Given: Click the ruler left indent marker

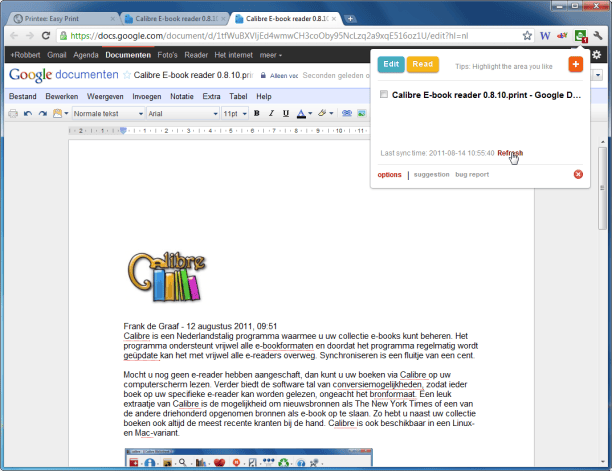Looking at the screenshot, I should pos(123,130).
